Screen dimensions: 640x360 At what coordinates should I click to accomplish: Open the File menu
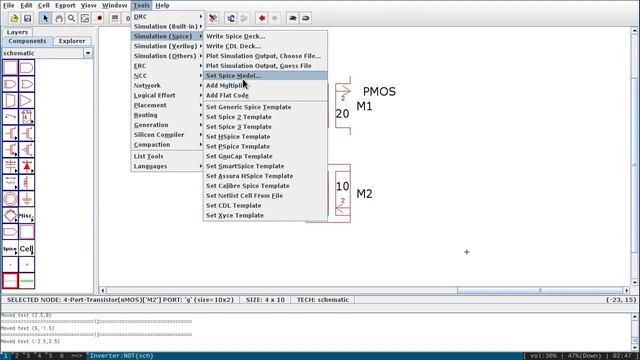click(x=9, y=5)
